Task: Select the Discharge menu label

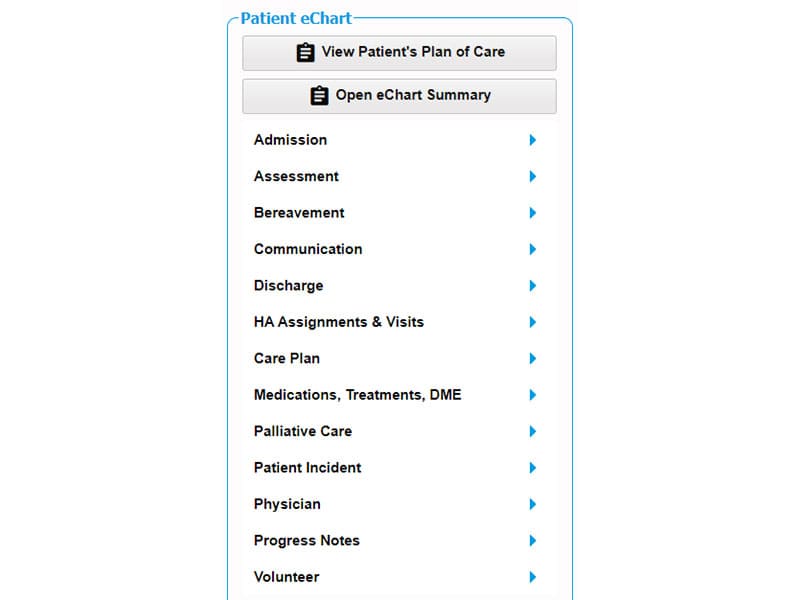Action: pos(288,286)
